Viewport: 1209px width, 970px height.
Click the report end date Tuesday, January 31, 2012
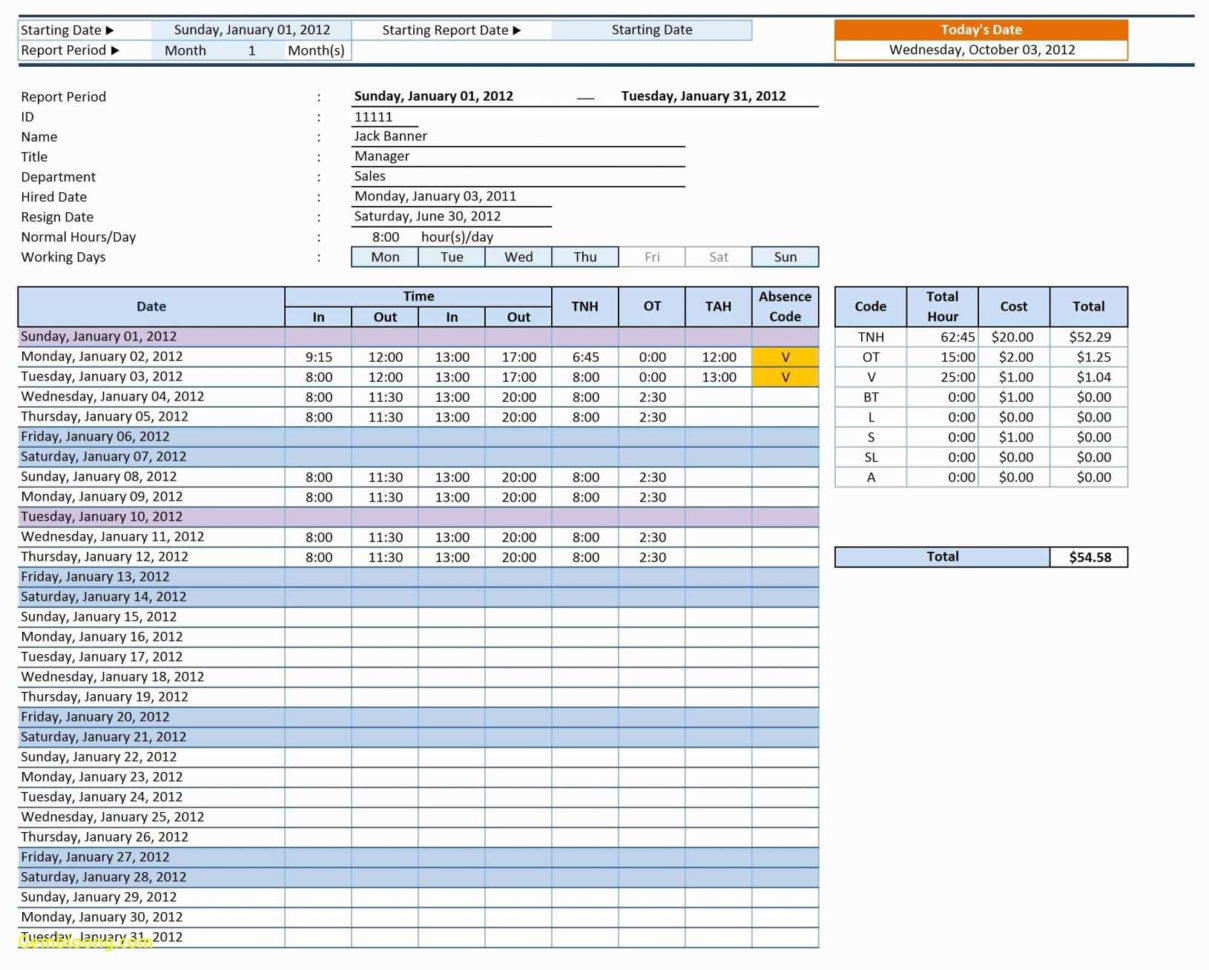(703, 96)
